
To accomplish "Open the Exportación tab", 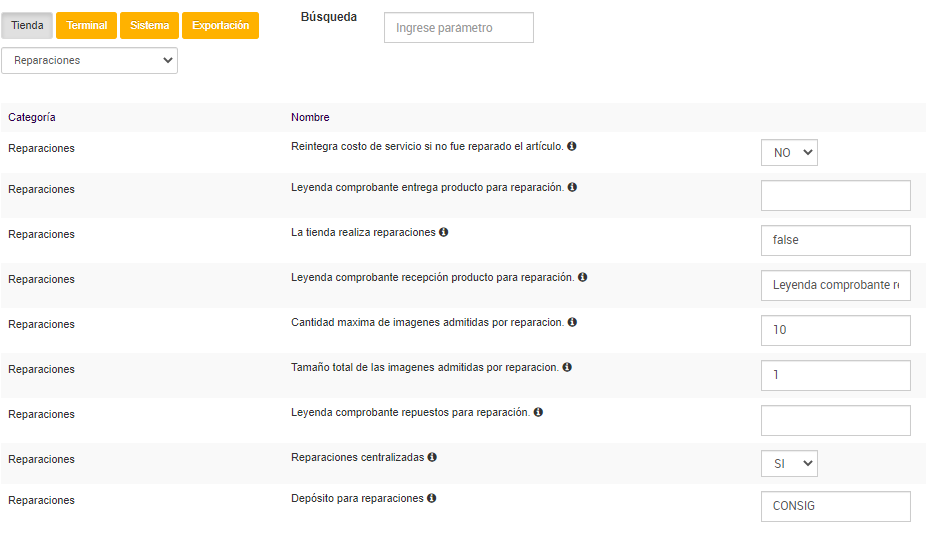I will pos(220,26).
